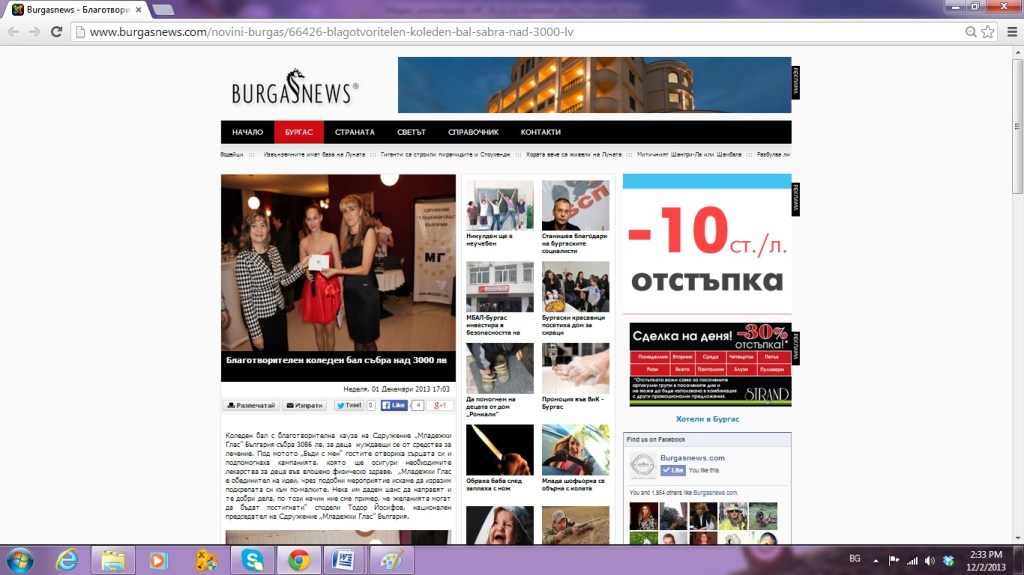
Task: Select СПРАВОЧНИК in the navigation bar
Action: (474, 132)
